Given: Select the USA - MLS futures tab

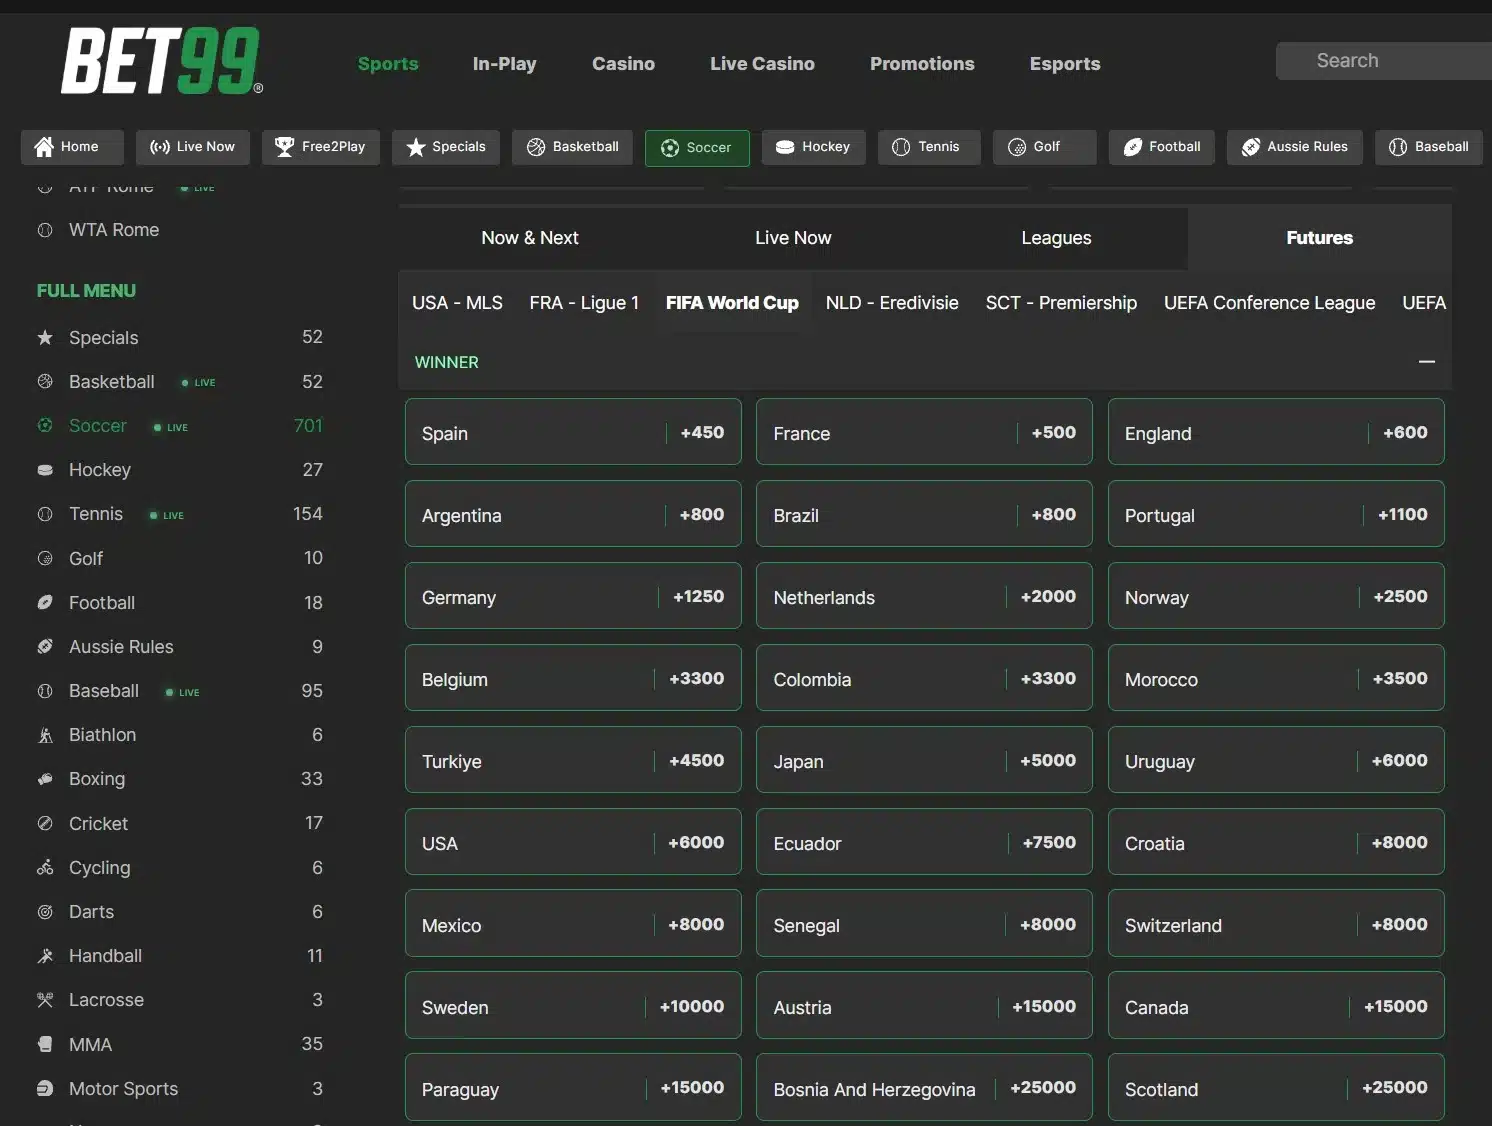Looking at the screenshot, I should coord(457,303).
